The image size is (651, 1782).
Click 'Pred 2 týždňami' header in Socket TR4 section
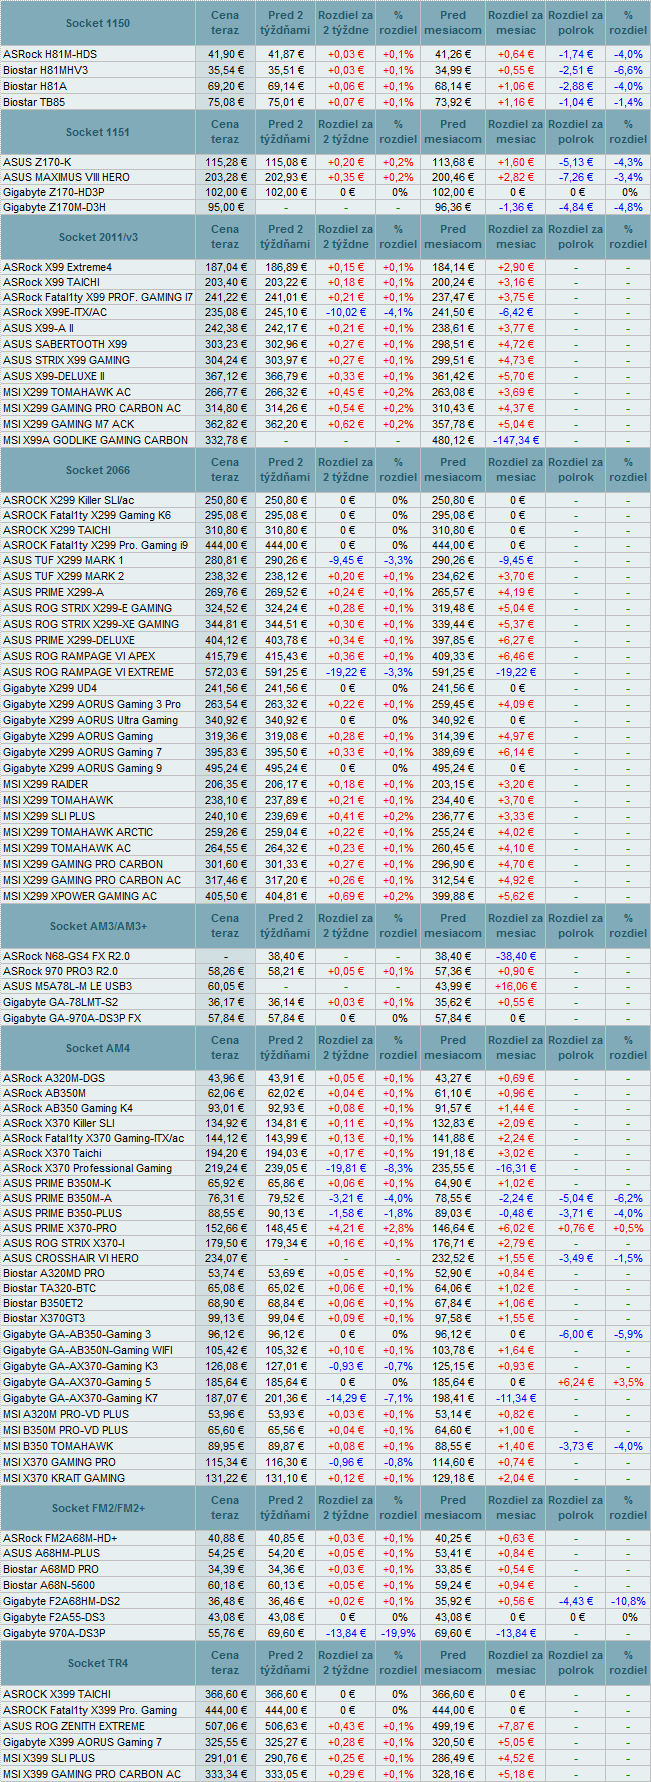[x=286, y=1663]
